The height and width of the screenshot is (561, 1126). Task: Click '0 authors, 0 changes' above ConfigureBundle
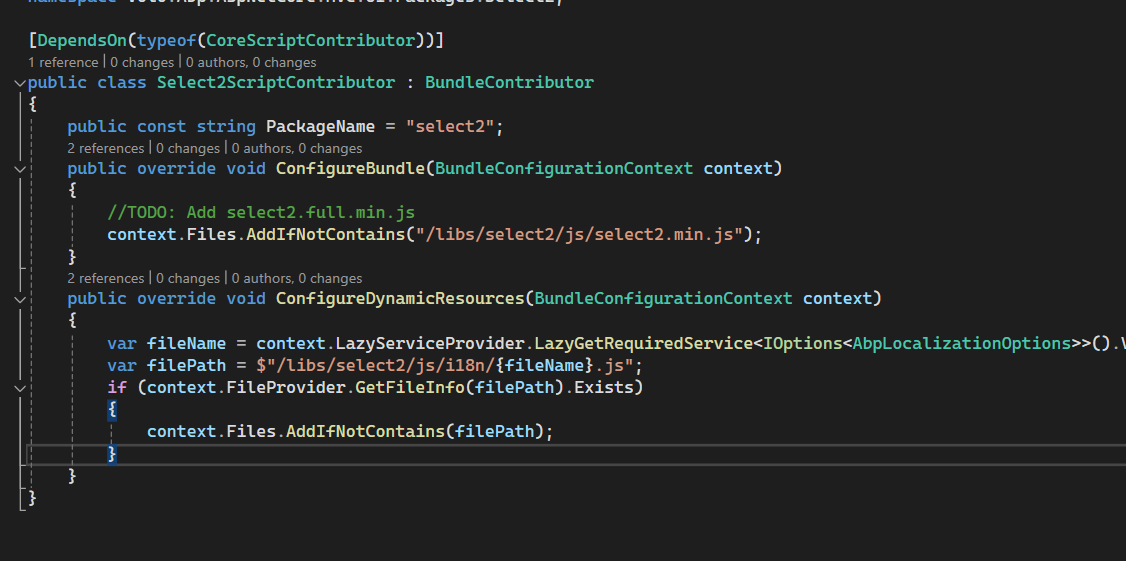[295, 148]
